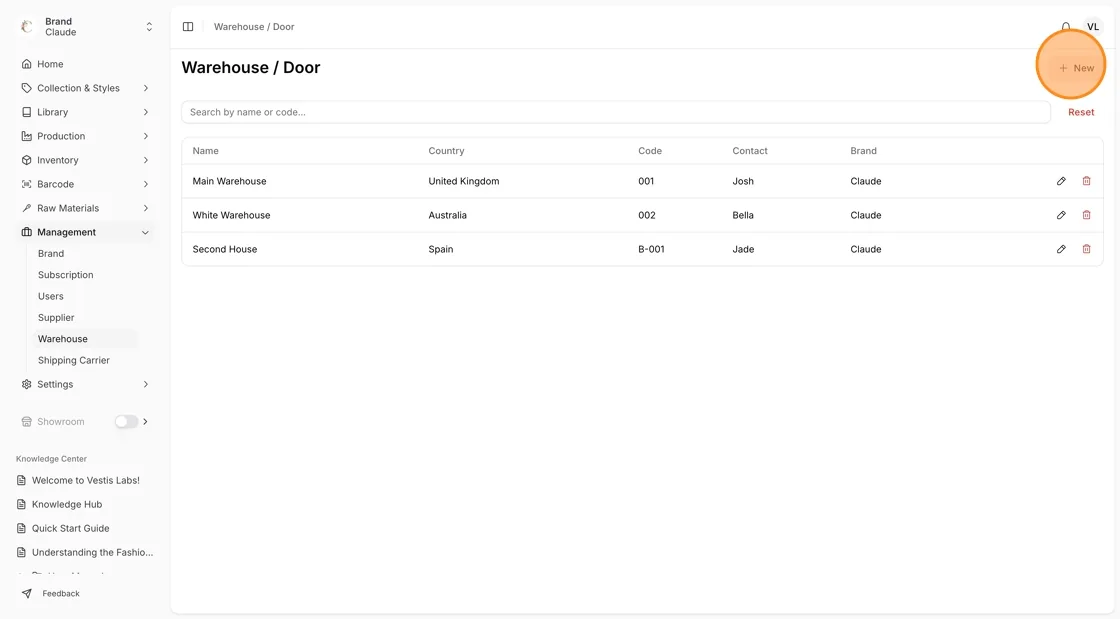The image size is (1120, 619).
Task: Click the Country column header
Action: (446, 151)
